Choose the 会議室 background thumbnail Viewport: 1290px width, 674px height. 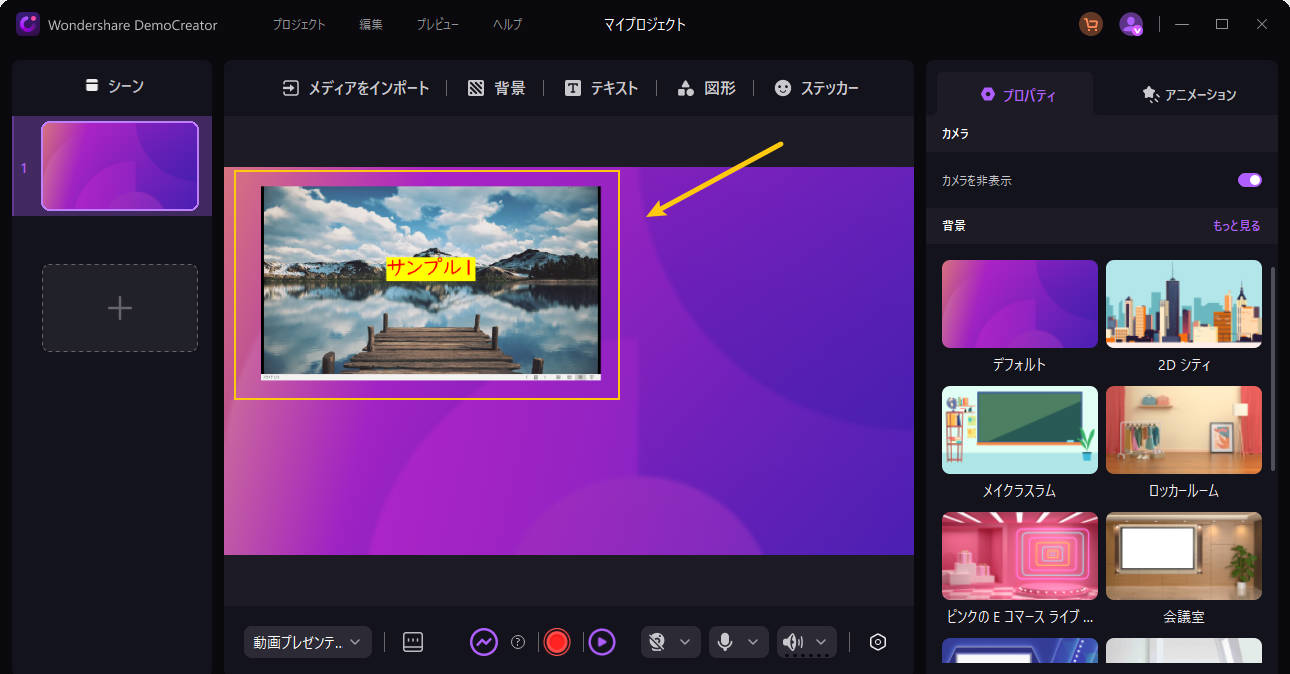[1184, 556]
